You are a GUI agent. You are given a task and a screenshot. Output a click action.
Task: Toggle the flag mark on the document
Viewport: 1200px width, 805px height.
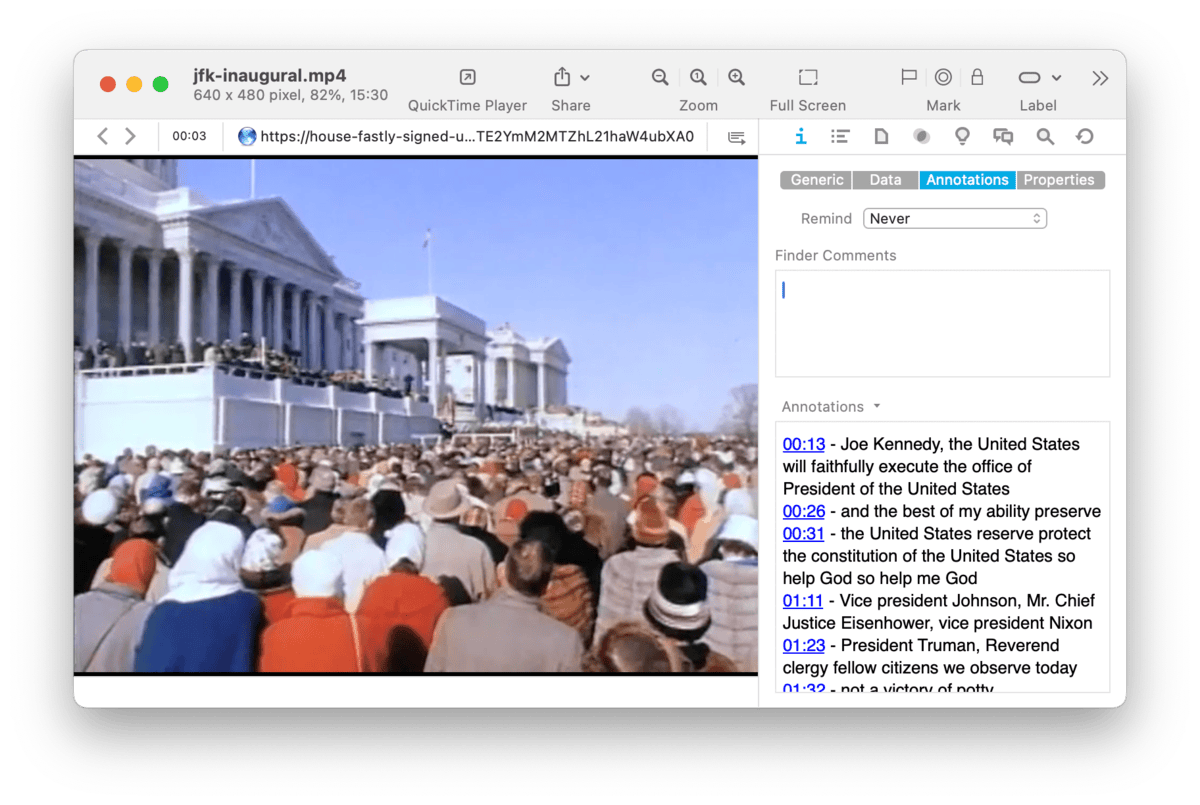(909, 78)
